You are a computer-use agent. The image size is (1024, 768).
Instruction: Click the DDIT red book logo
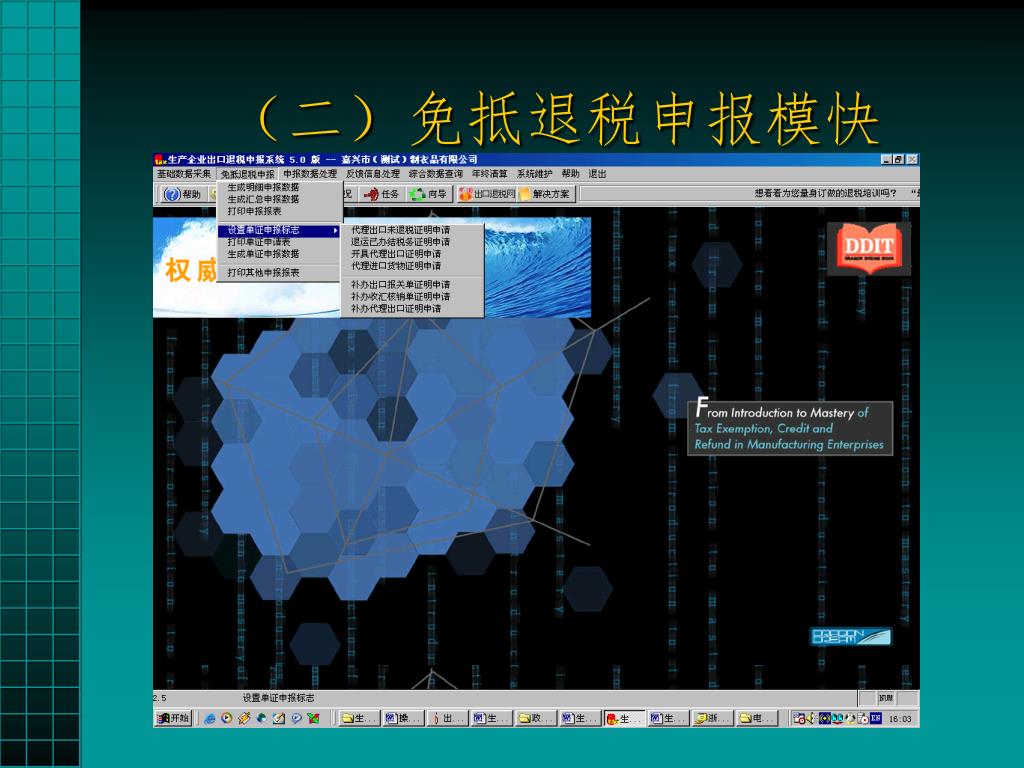coord(869,248)
